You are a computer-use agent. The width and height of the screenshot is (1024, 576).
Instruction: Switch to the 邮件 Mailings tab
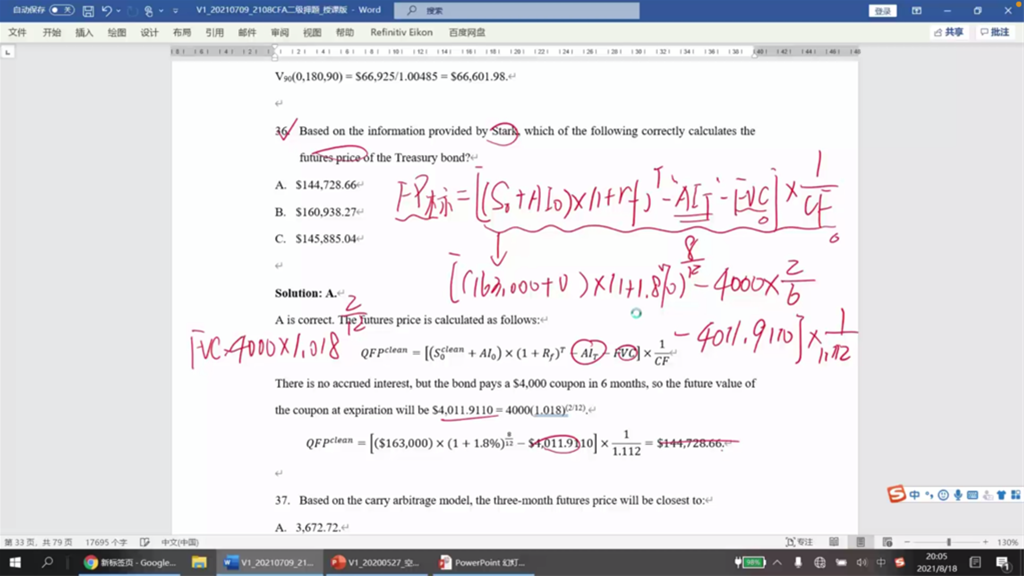248,32
